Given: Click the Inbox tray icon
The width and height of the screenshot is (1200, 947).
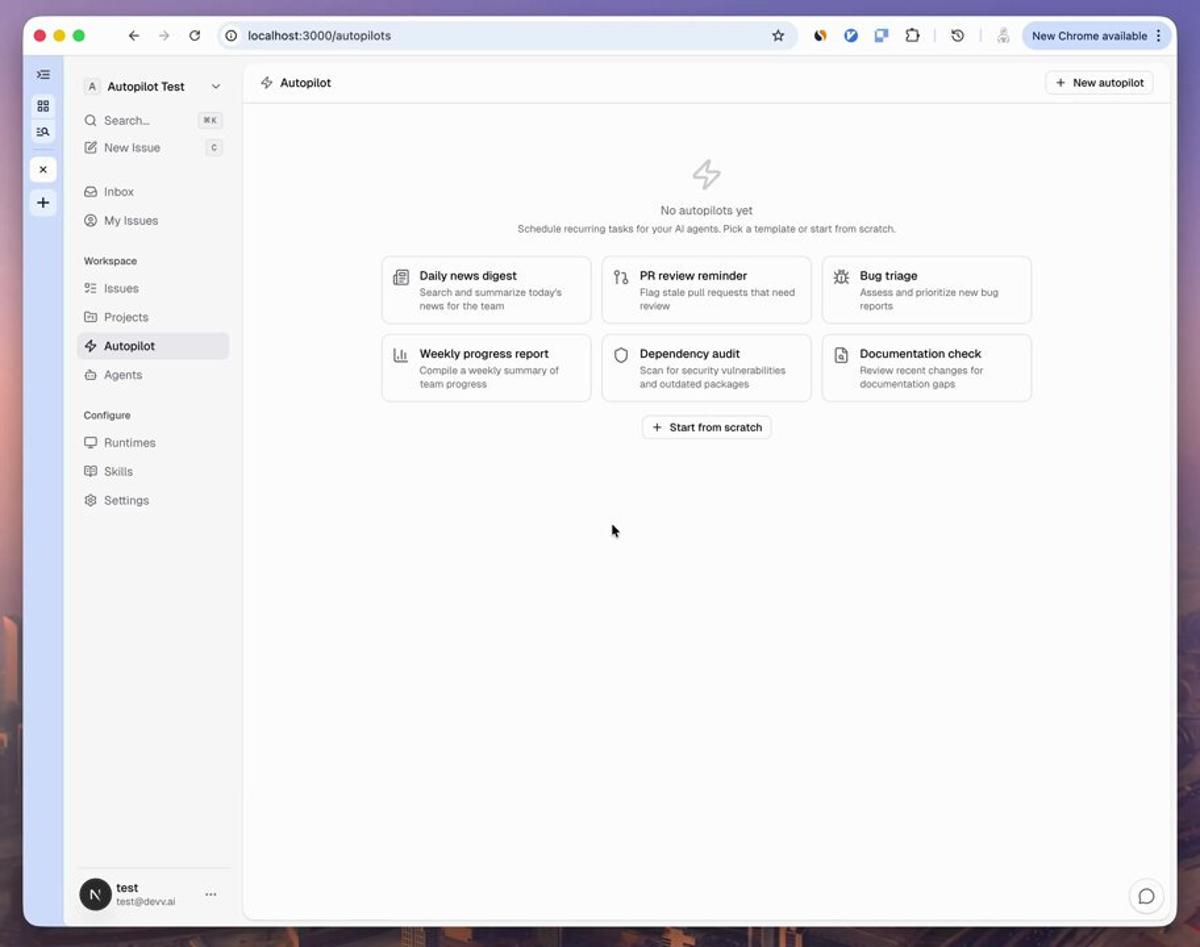Looking at the screenshot, I should pos(91,192).
